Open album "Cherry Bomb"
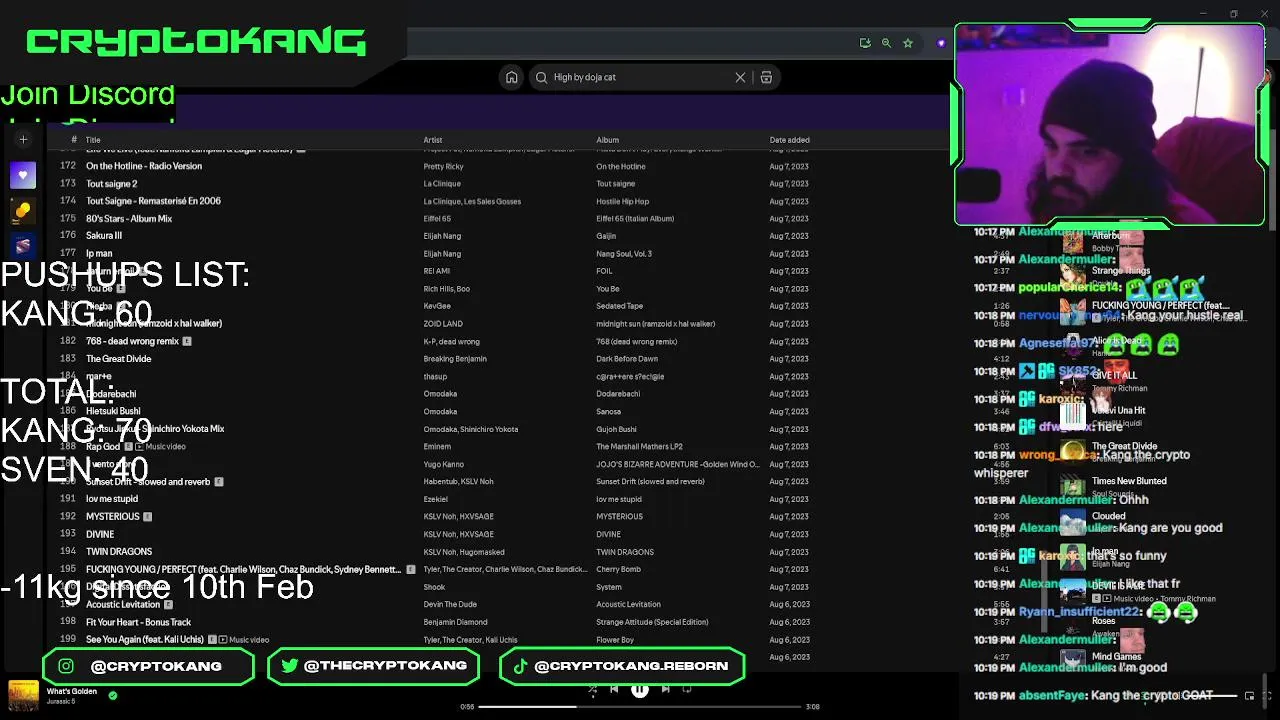1280x720 pixels. [619, 570]
